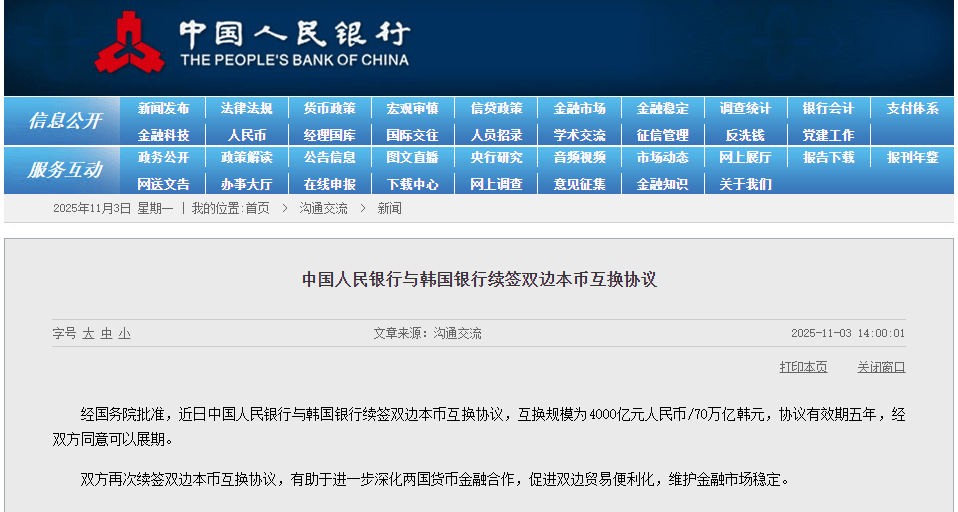Image resolution: width=958 pixels, height=512 pixels.
Task: Click the 沟通交流 breadcrumb link
Action: (323, 208)
